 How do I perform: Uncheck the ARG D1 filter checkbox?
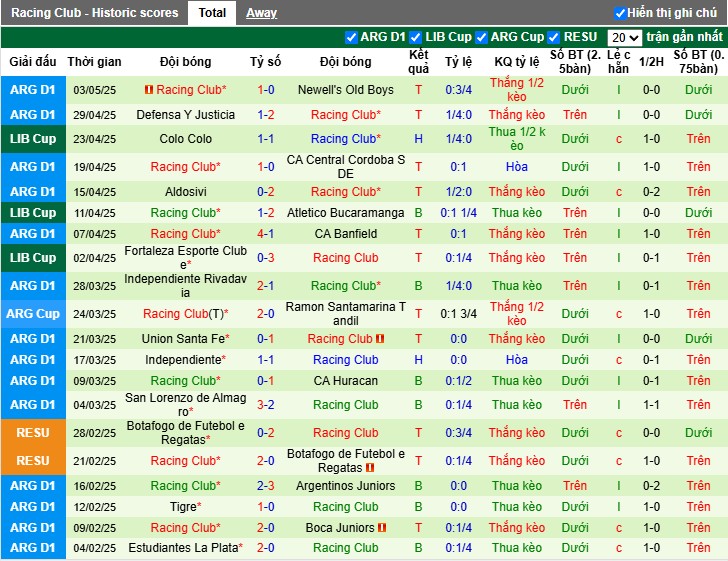351,37
